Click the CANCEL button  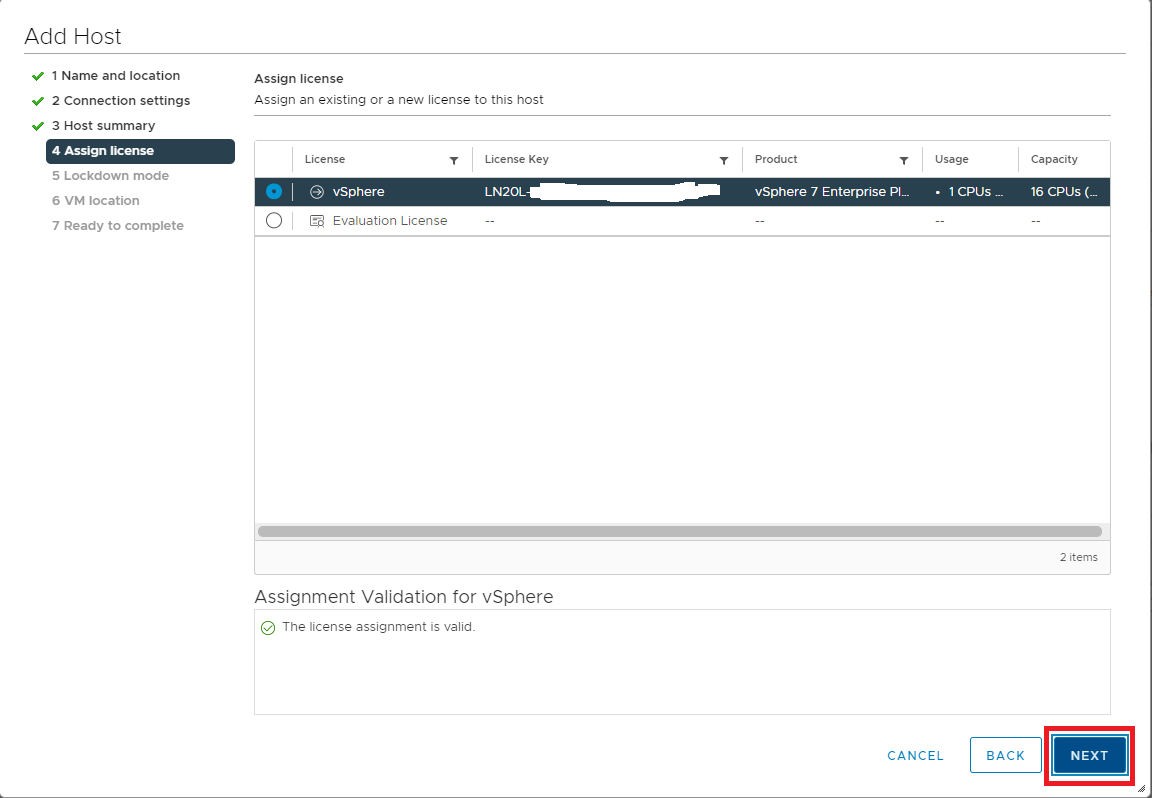pos(915,756)
